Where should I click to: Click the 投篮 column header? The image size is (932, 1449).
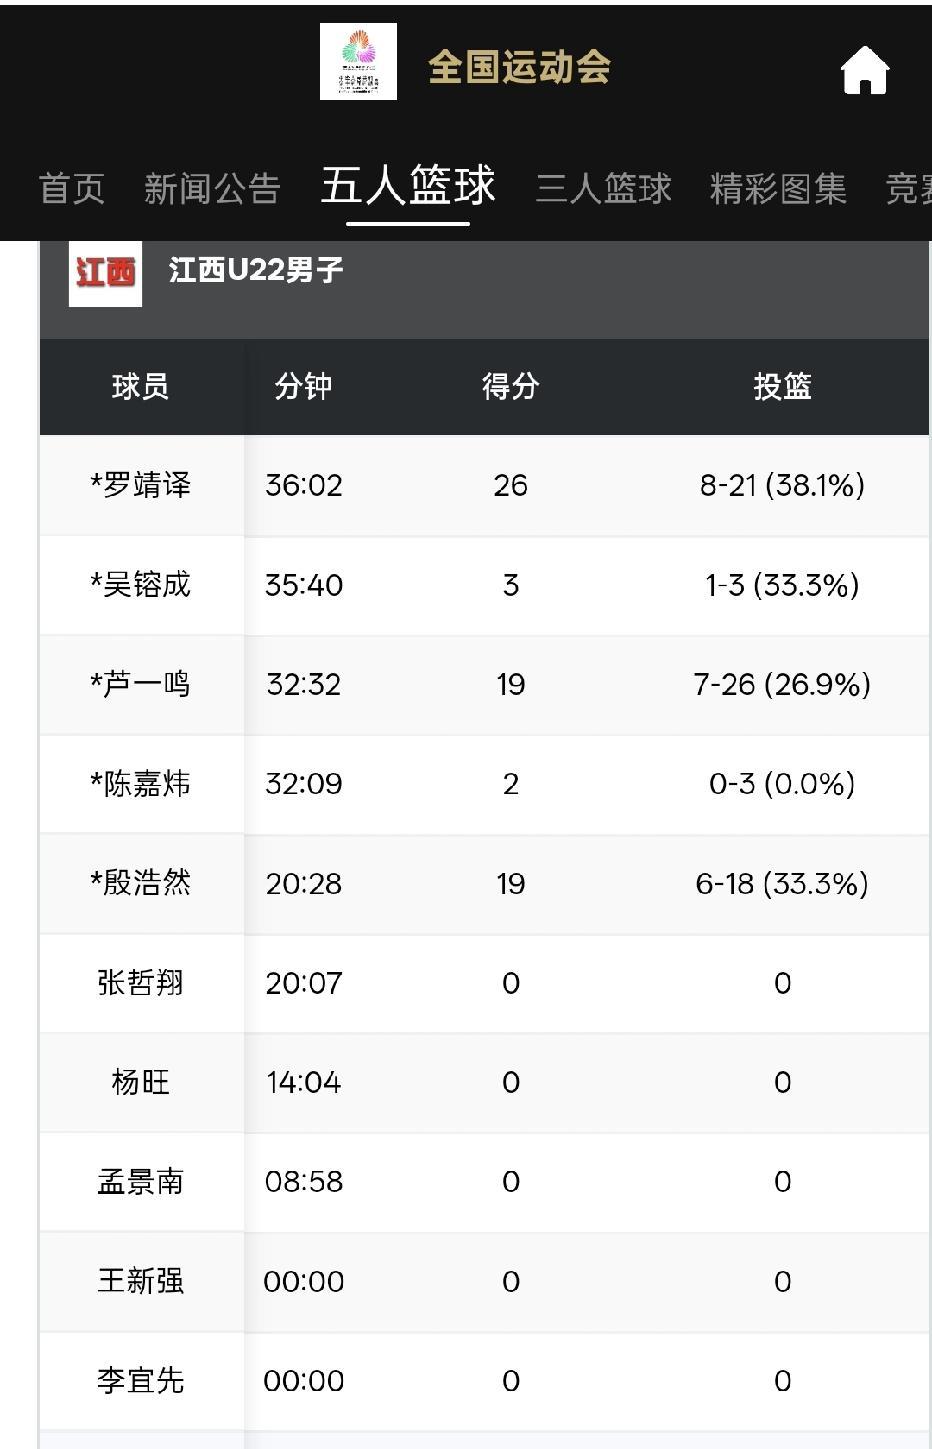click(x=782, y=386)
